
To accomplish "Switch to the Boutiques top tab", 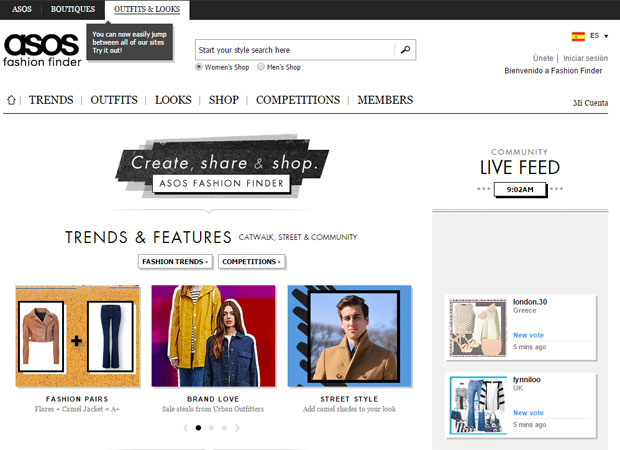I will click(x=73, y=9).
